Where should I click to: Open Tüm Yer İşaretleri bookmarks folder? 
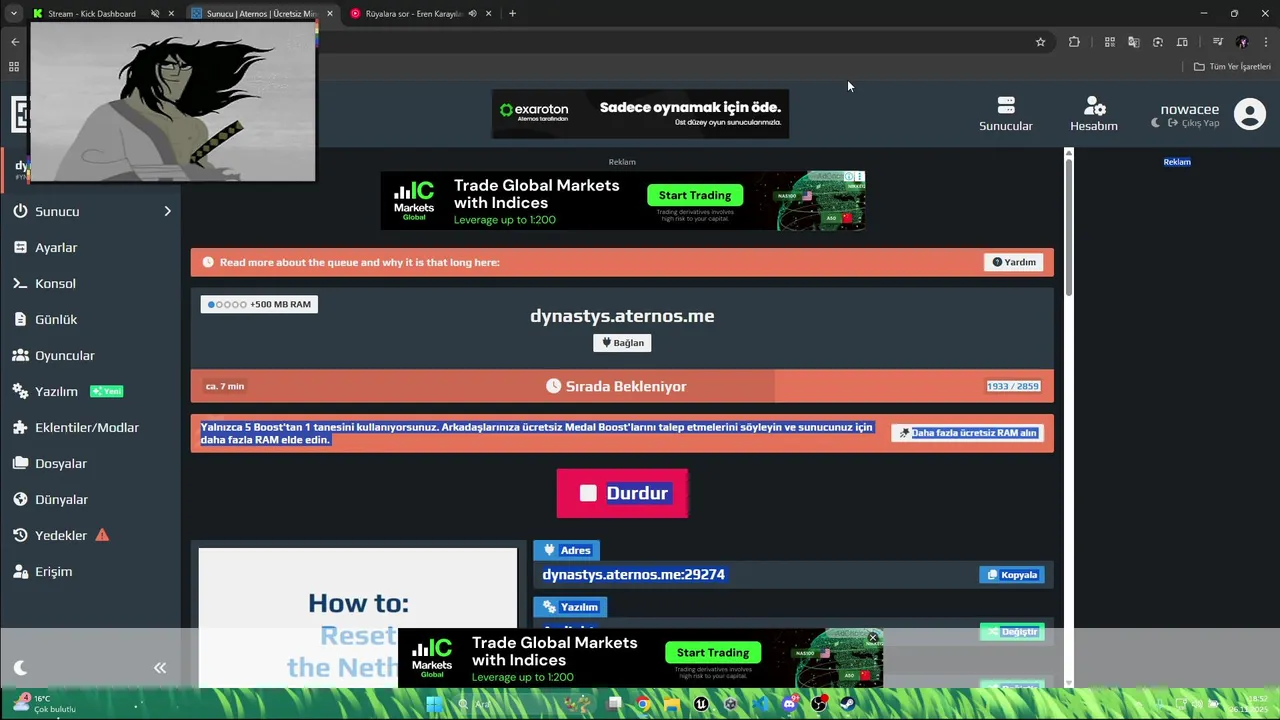pyautogui.click(x=1233, y=67)
